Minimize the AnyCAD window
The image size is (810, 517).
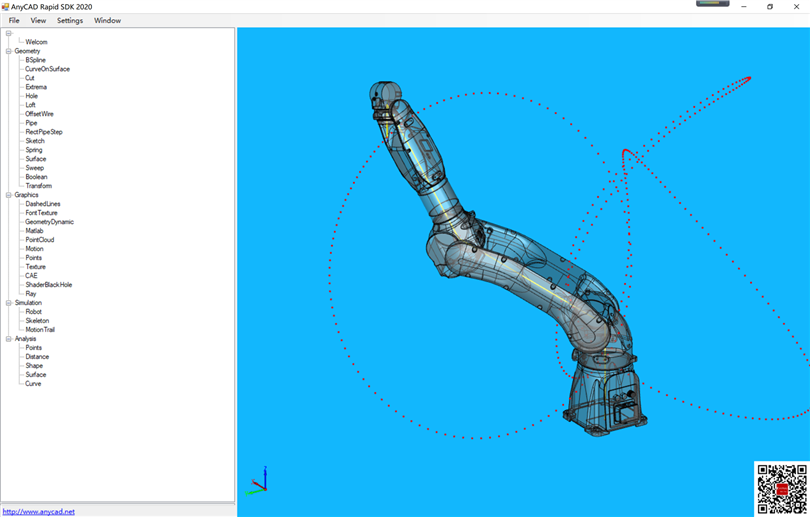pos(744,7)
